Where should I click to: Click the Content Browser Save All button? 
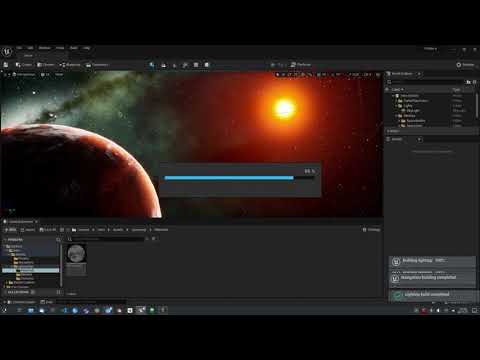(x=48, y=230)
